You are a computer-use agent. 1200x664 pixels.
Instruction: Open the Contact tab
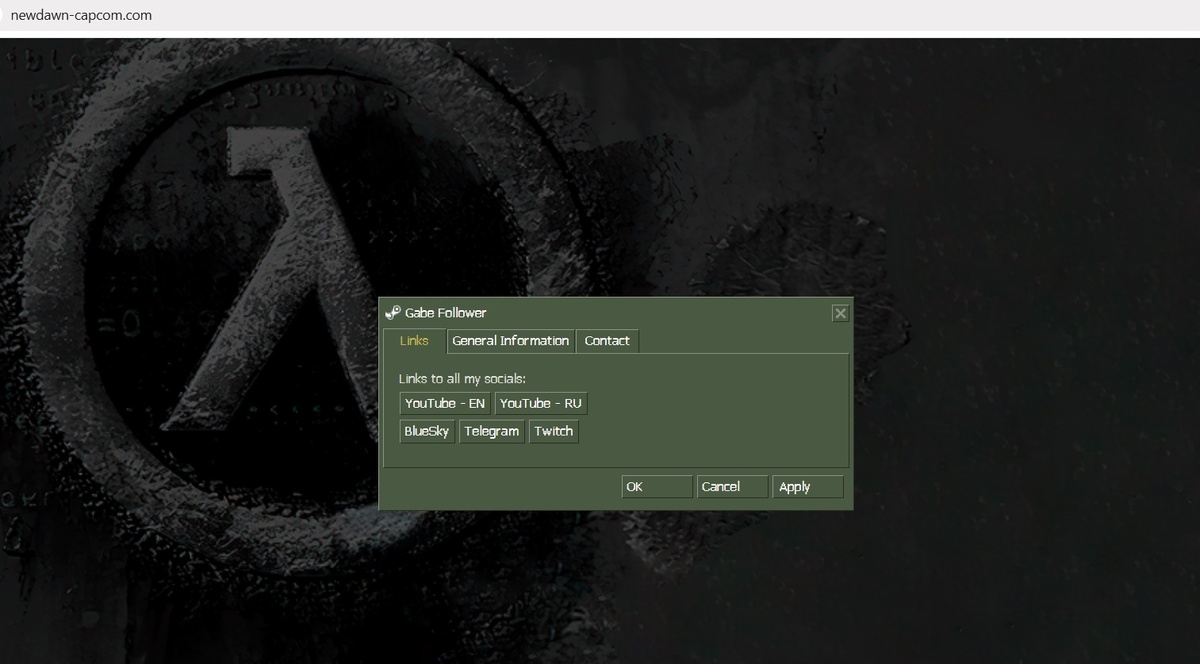pyautogui.click(x=607, y=341)
